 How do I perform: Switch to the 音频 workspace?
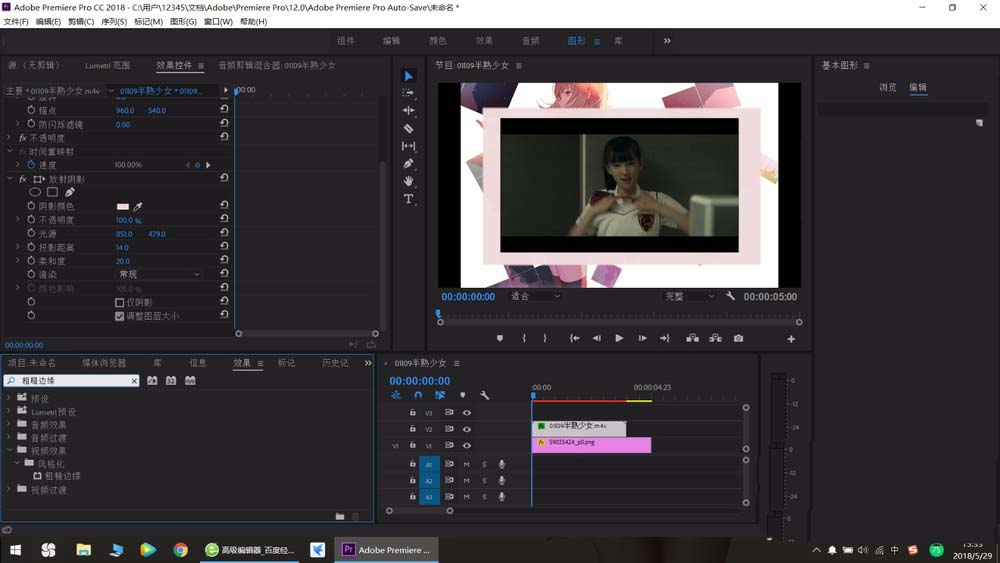[x=531, y=41]
